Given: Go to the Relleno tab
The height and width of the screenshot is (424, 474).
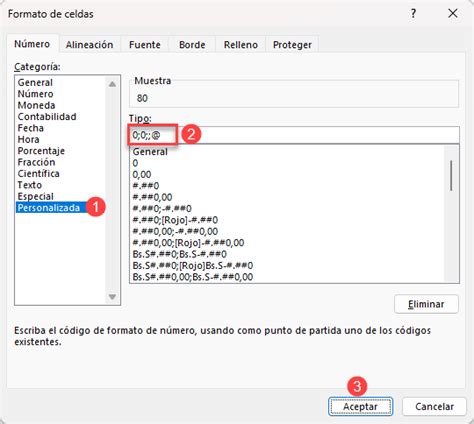Looking at the screenshot, I should coord(241,45).
